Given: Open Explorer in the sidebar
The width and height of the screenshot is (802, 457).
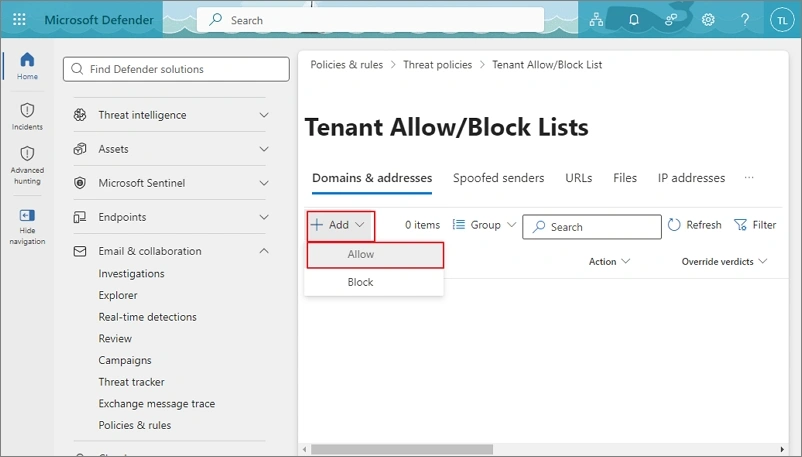Looking at the screenshot, I should [x=118, y=295].
